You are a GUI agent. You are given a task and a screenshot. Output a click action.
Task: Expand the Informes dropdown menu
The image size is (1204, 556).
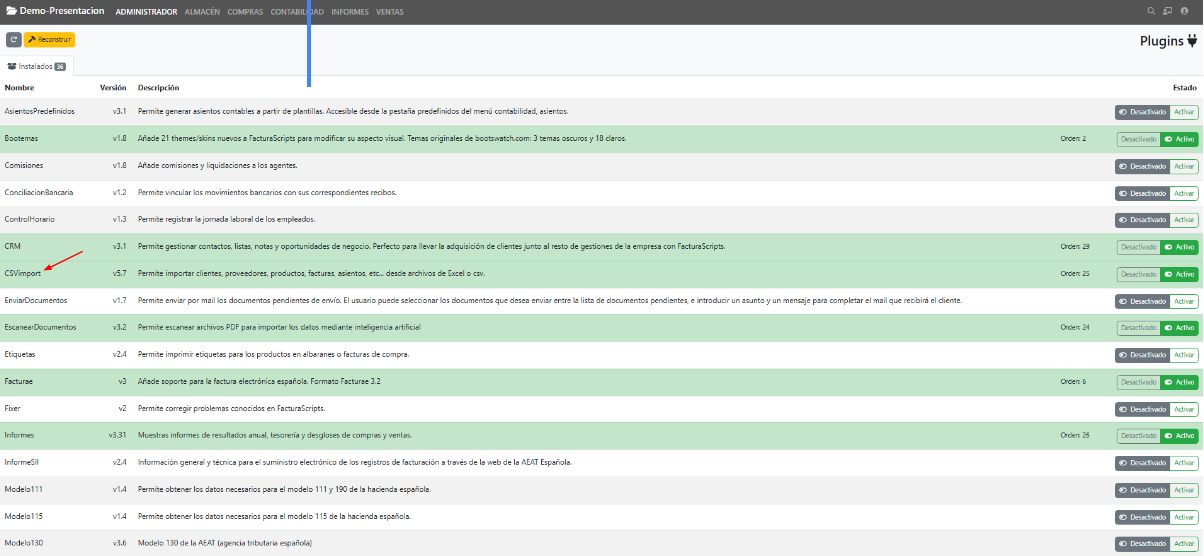(350, 12)
